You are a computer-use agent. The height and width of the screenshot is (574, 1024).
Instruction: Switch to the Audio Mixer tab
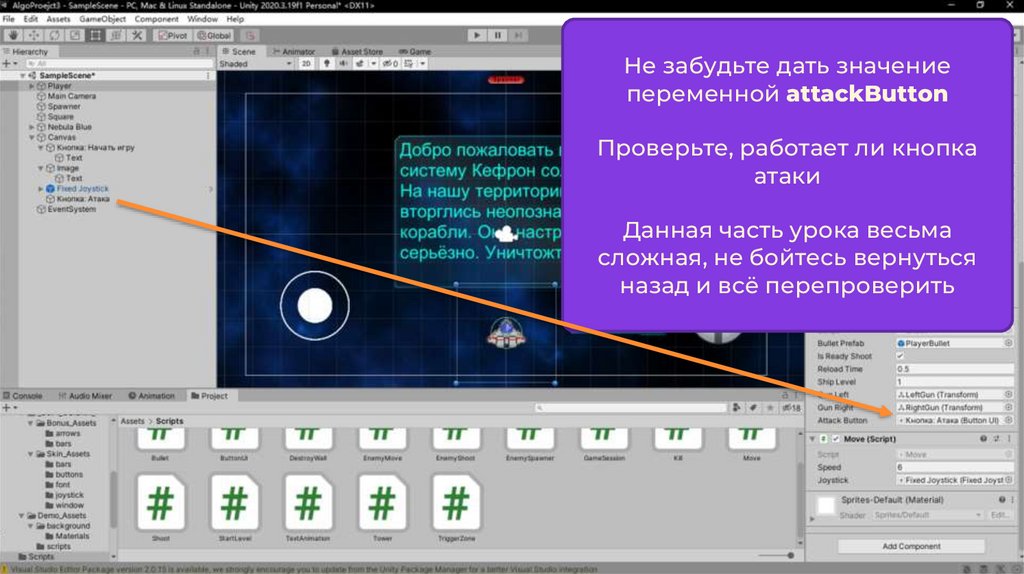click(x=85, y=396)
